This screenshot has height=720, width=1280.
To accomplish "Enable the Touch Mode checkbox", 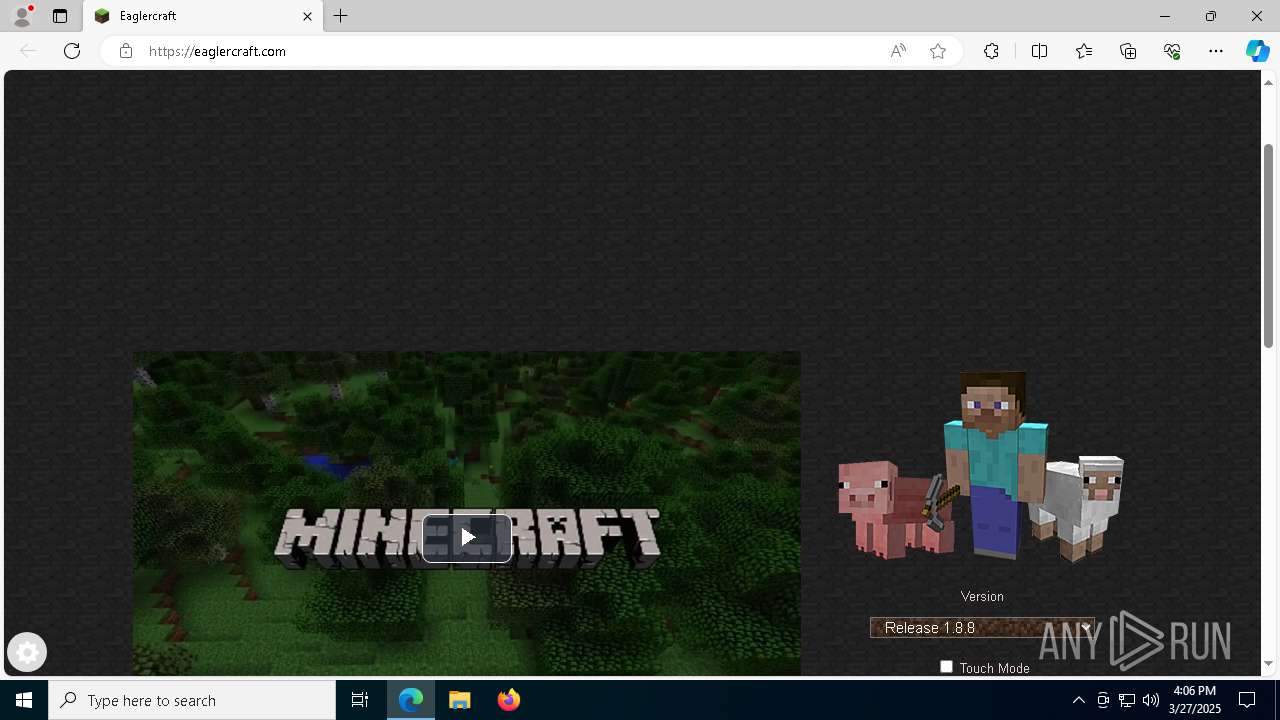I will [x=946, y=667].
